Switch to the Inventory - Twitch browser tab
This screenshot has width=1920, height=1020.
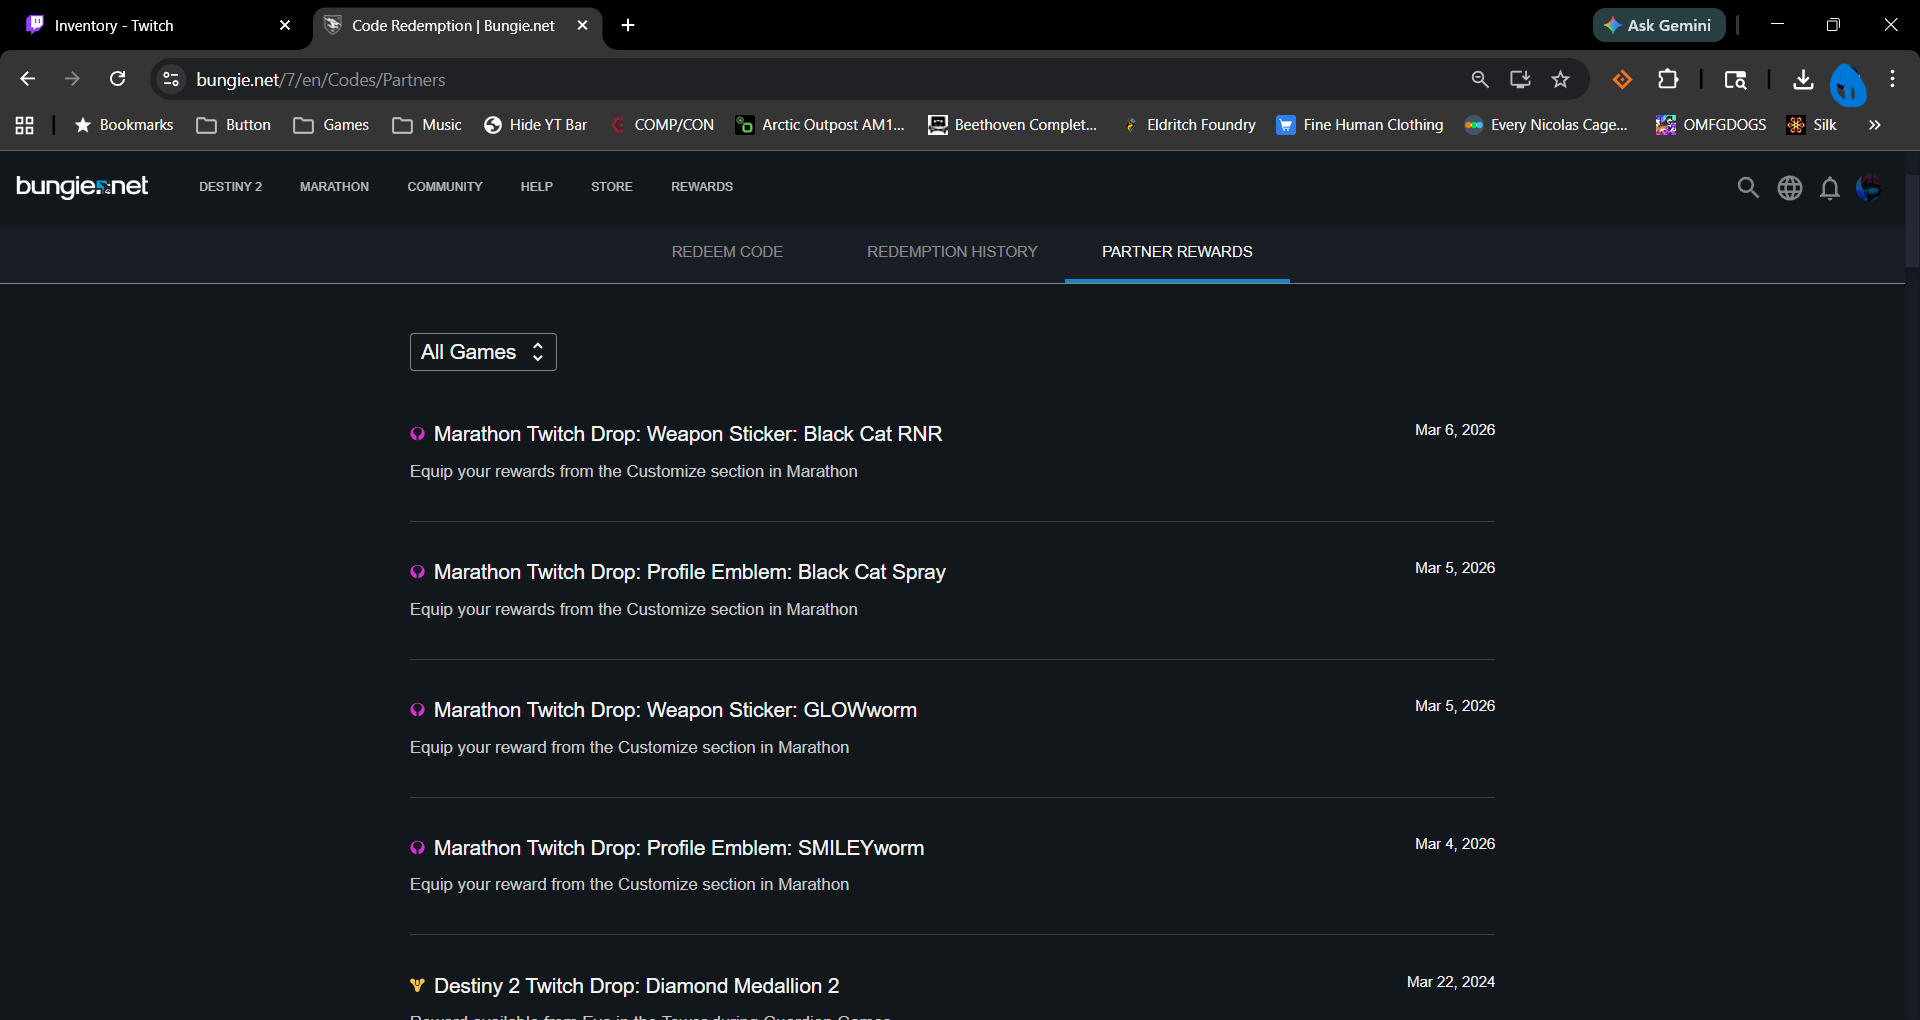[150, 25]
